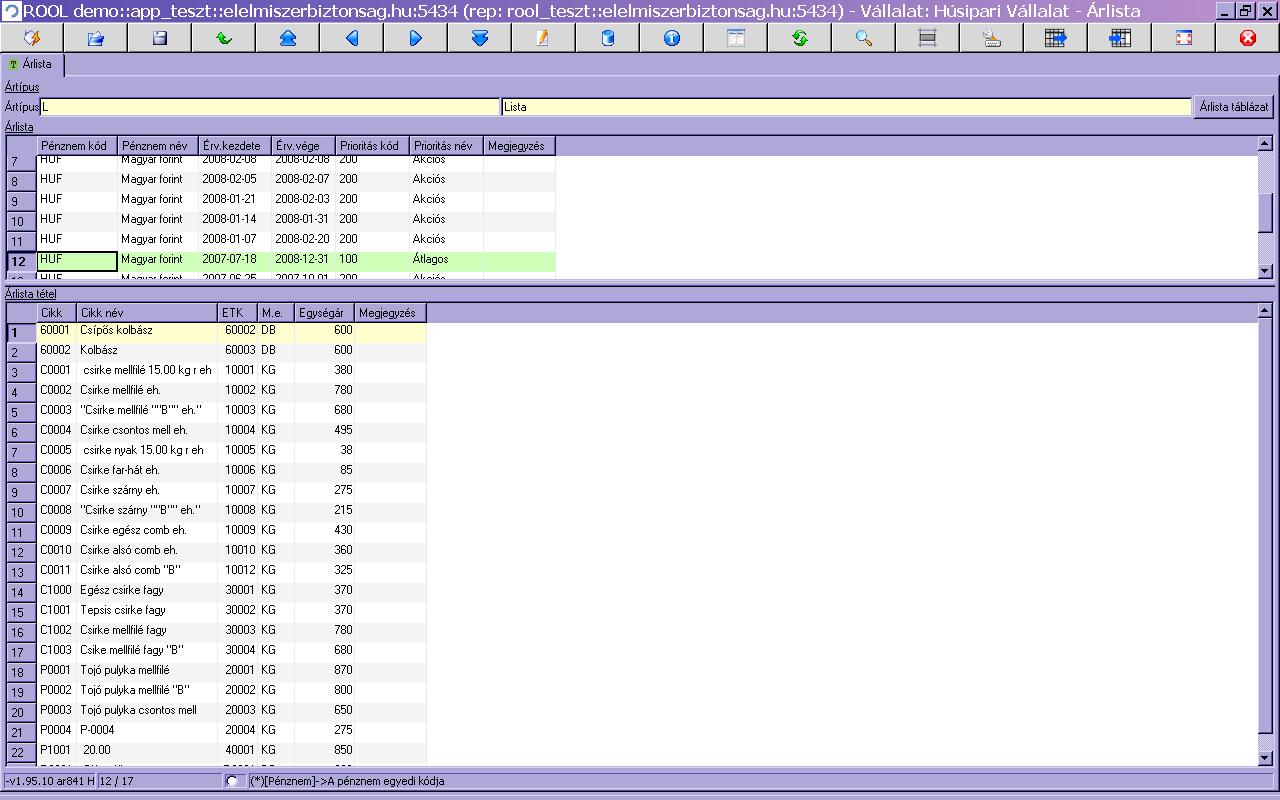
Task: Click the Pénznem kód column header
Action: [77, 146]
